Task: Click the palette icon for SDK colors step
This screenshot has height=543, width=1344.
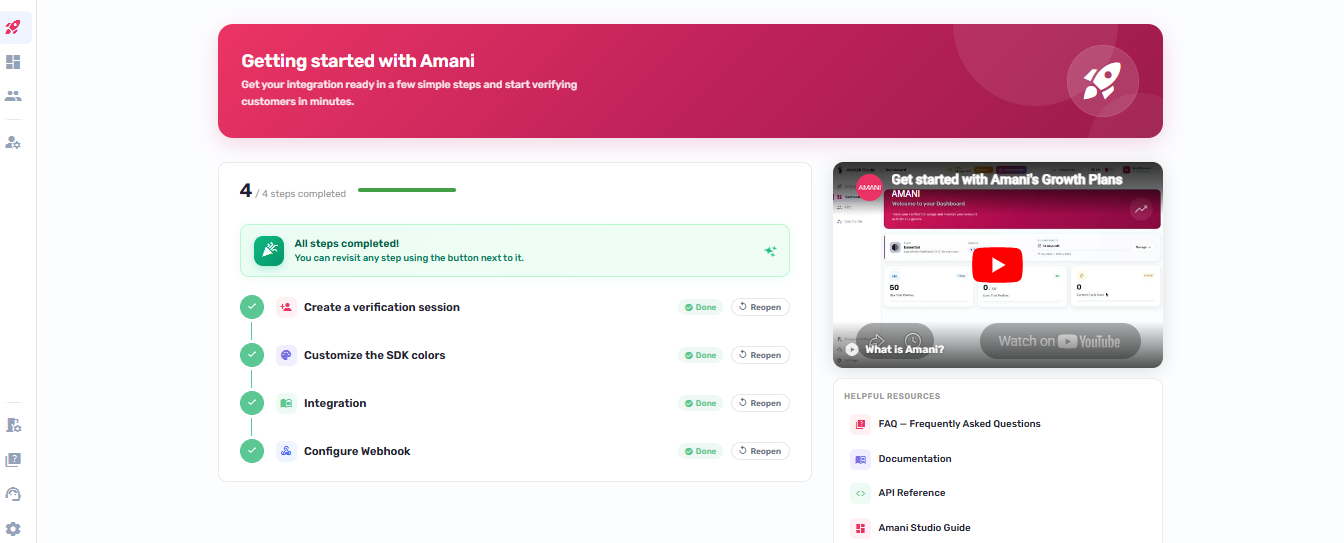Action: [x=286, y=355]
